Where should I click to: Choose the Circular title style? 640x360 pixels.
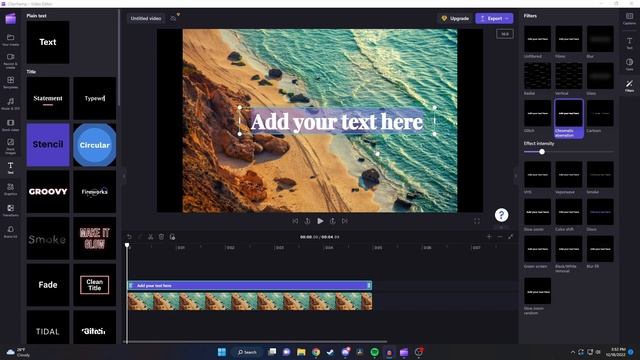point(95,145)
